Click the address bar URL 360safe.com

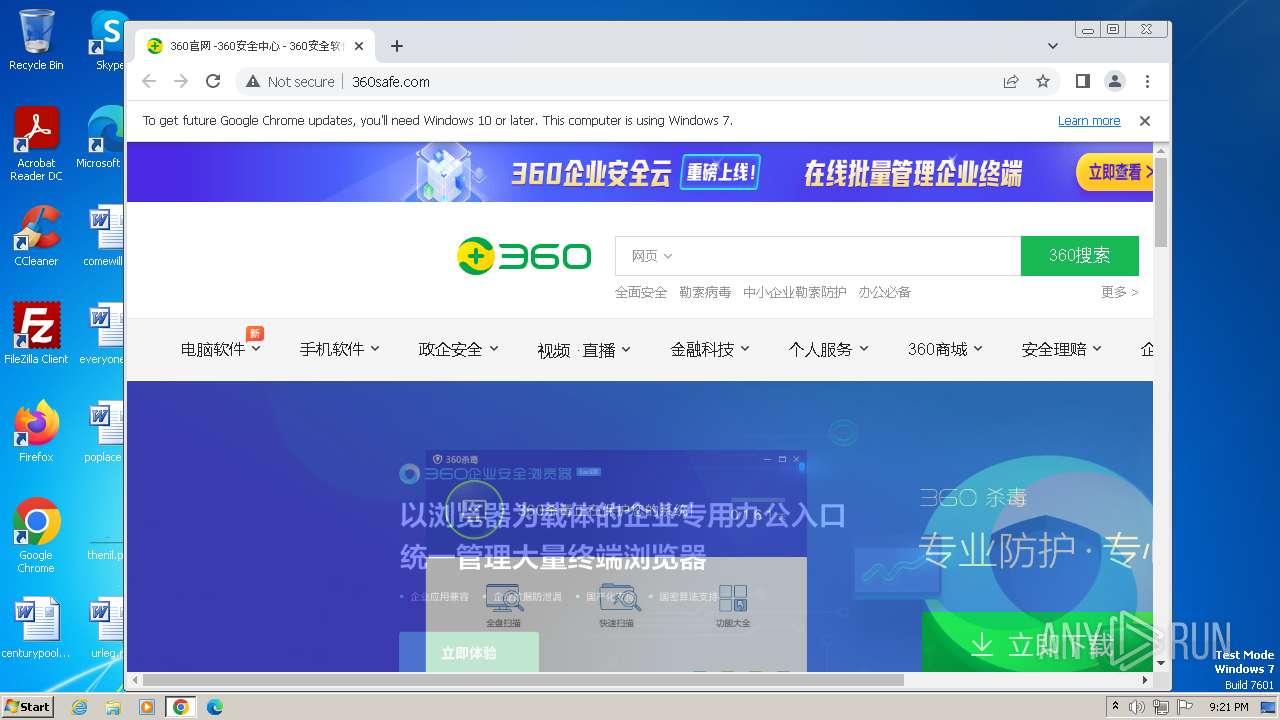coord(391,82)
